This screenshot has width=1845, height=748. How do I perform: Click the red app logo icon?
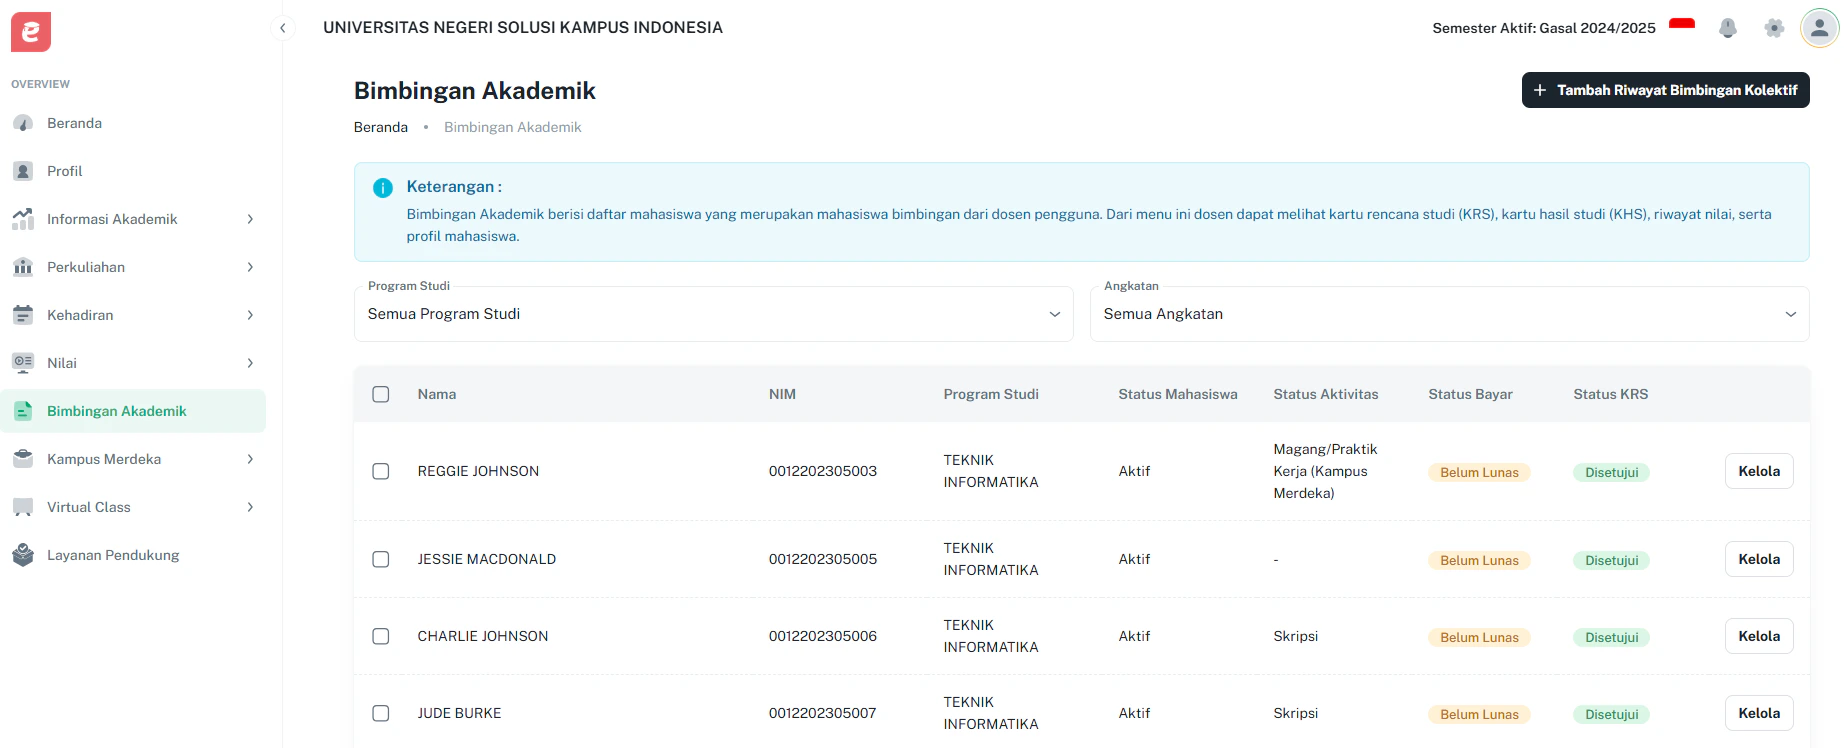(31, 32)
